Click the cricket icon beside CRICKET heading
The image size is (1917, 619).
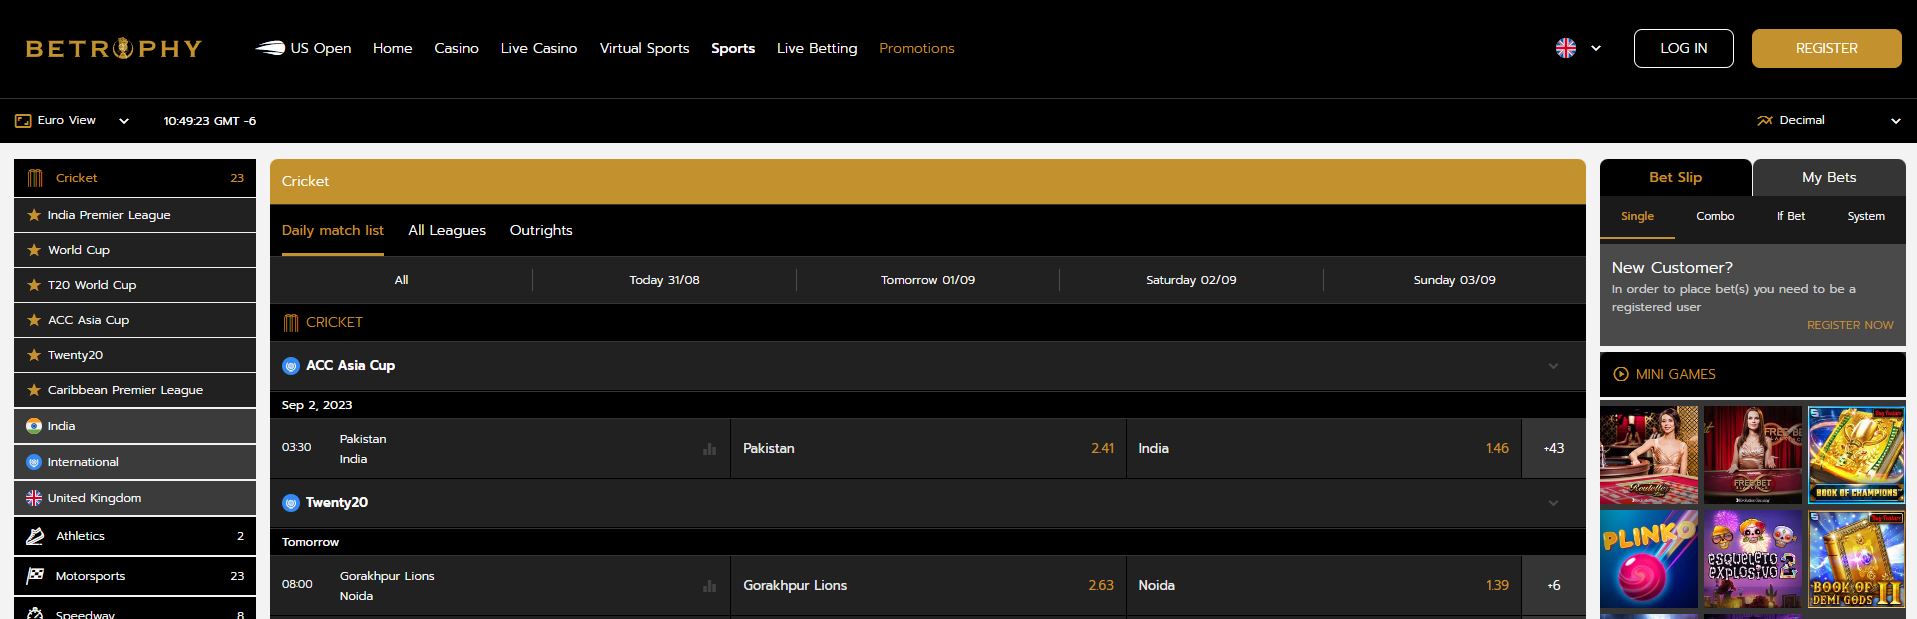coord(291,323)
